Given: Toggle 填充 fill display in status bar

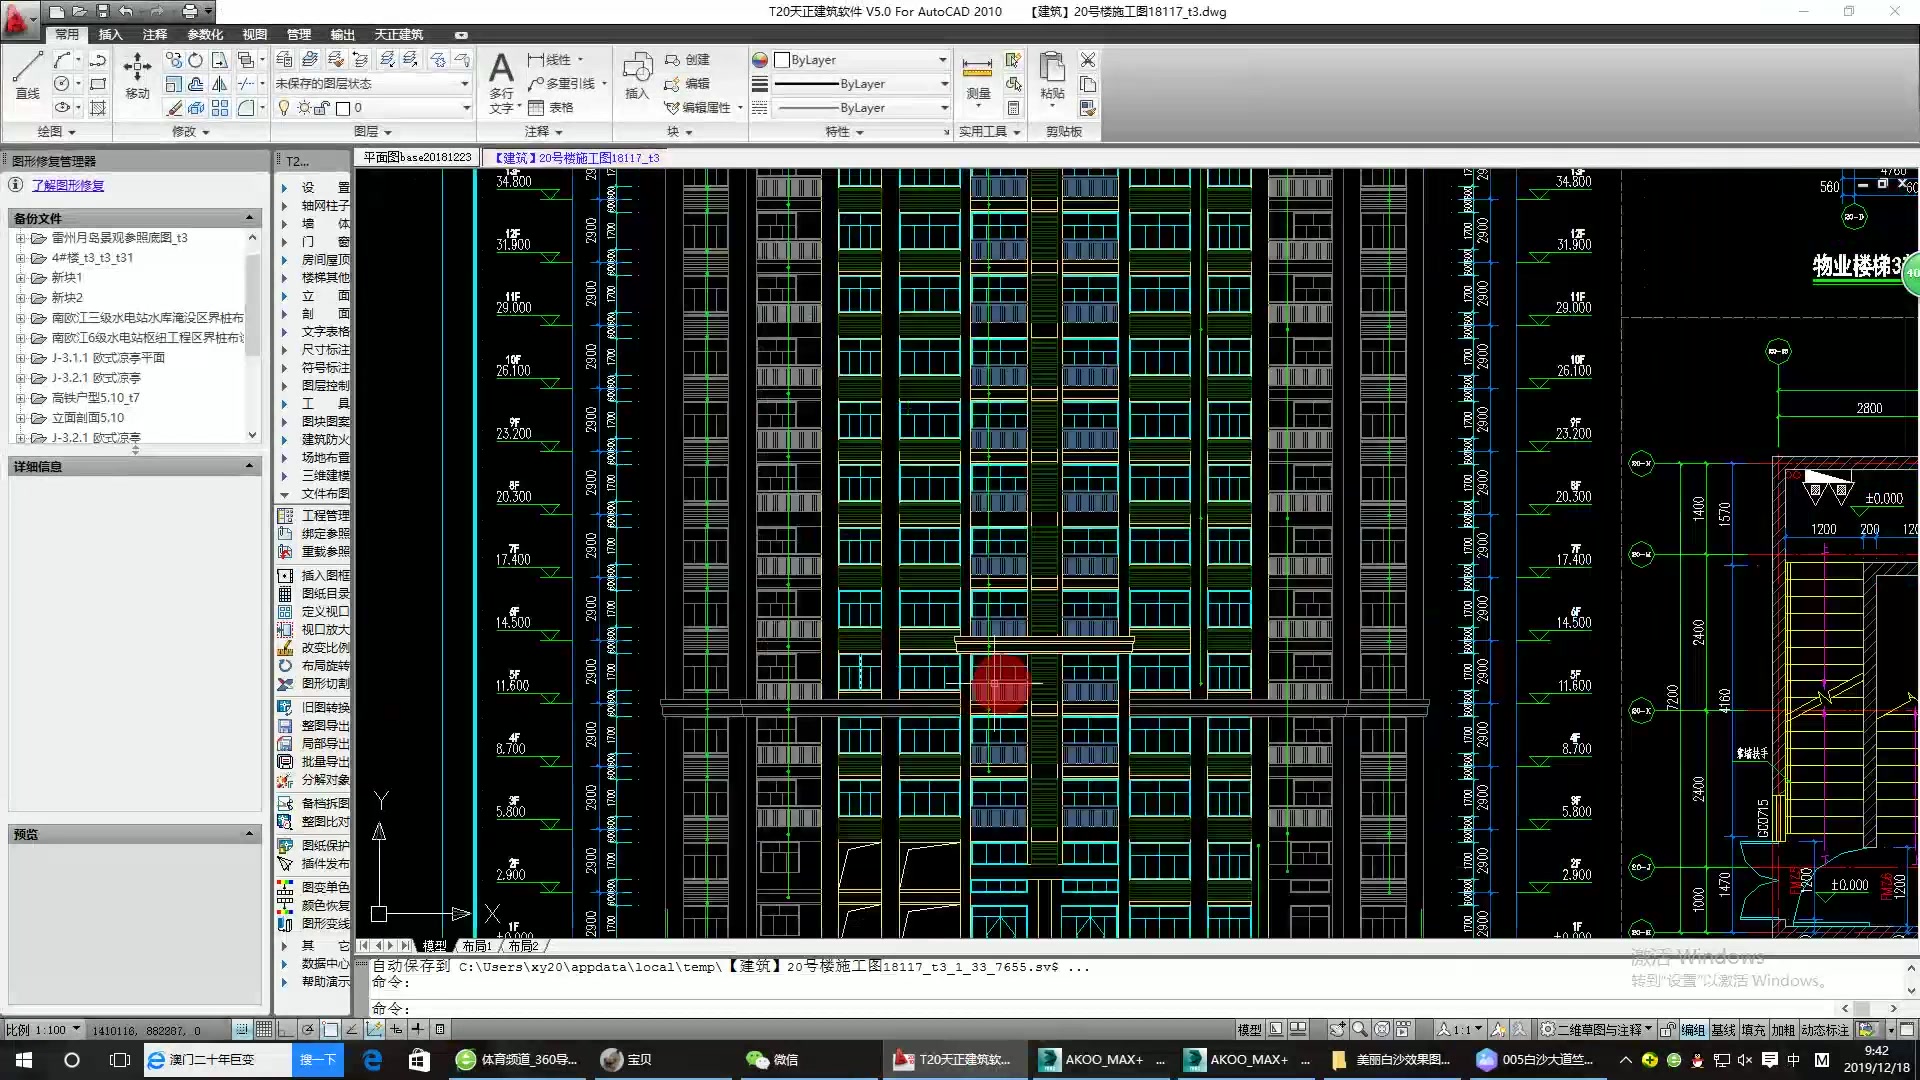Looking at the screenshot, I should (1753, 1029).
